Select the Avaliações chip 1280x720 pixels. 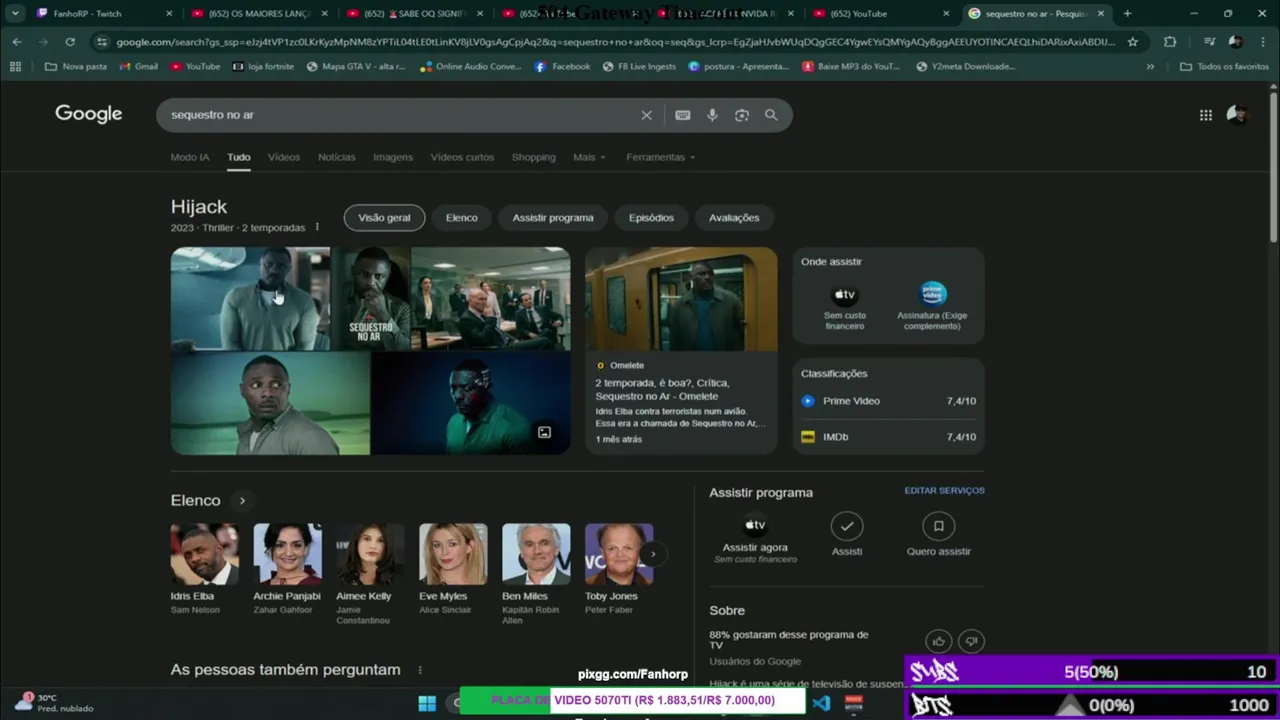[734, 218]
